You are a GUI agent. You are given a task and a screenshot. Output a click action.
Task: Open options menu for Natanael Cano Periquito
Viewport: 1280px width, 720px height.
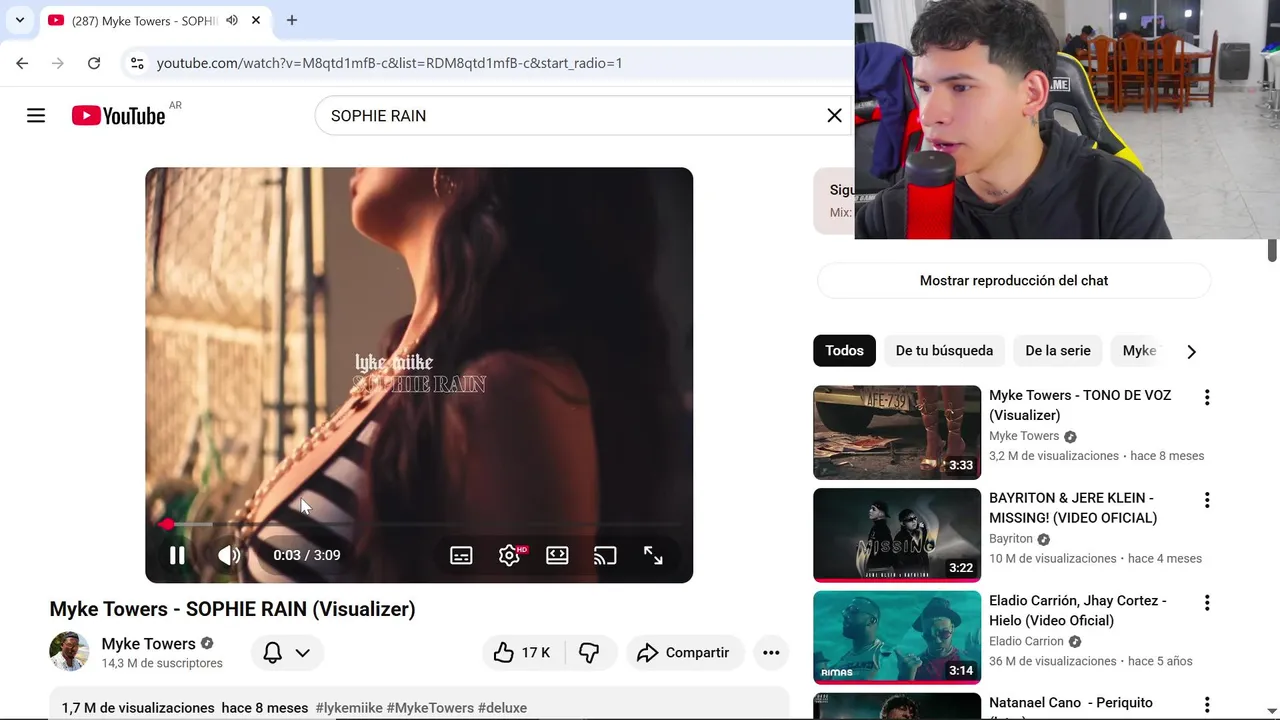1207,705
